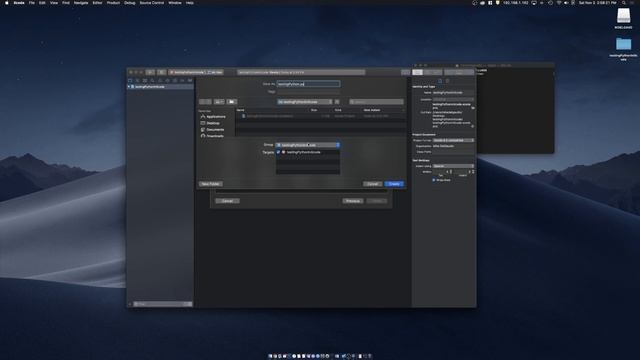Image resolution: width=640 pixels, height=360 pixels.
Task: Open the Product menu
Action: pyautogui.click(x=113, y=3)
